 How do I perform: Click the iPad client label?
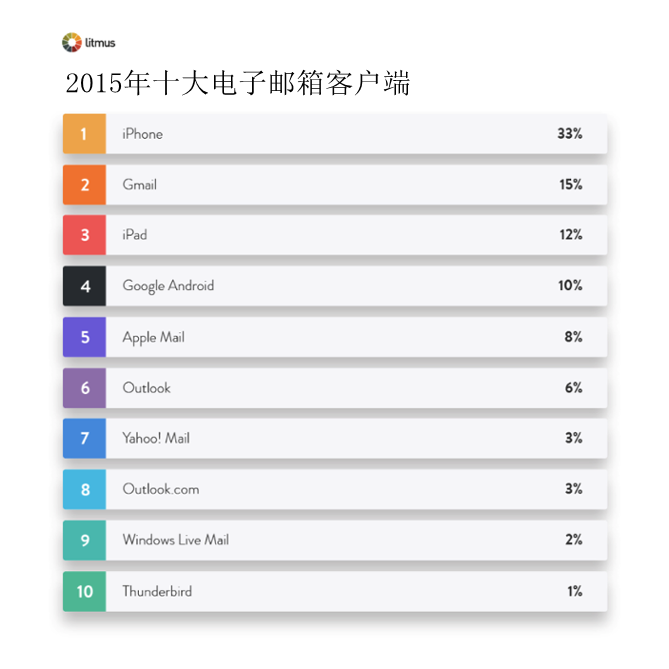click(x=135, y=235)
